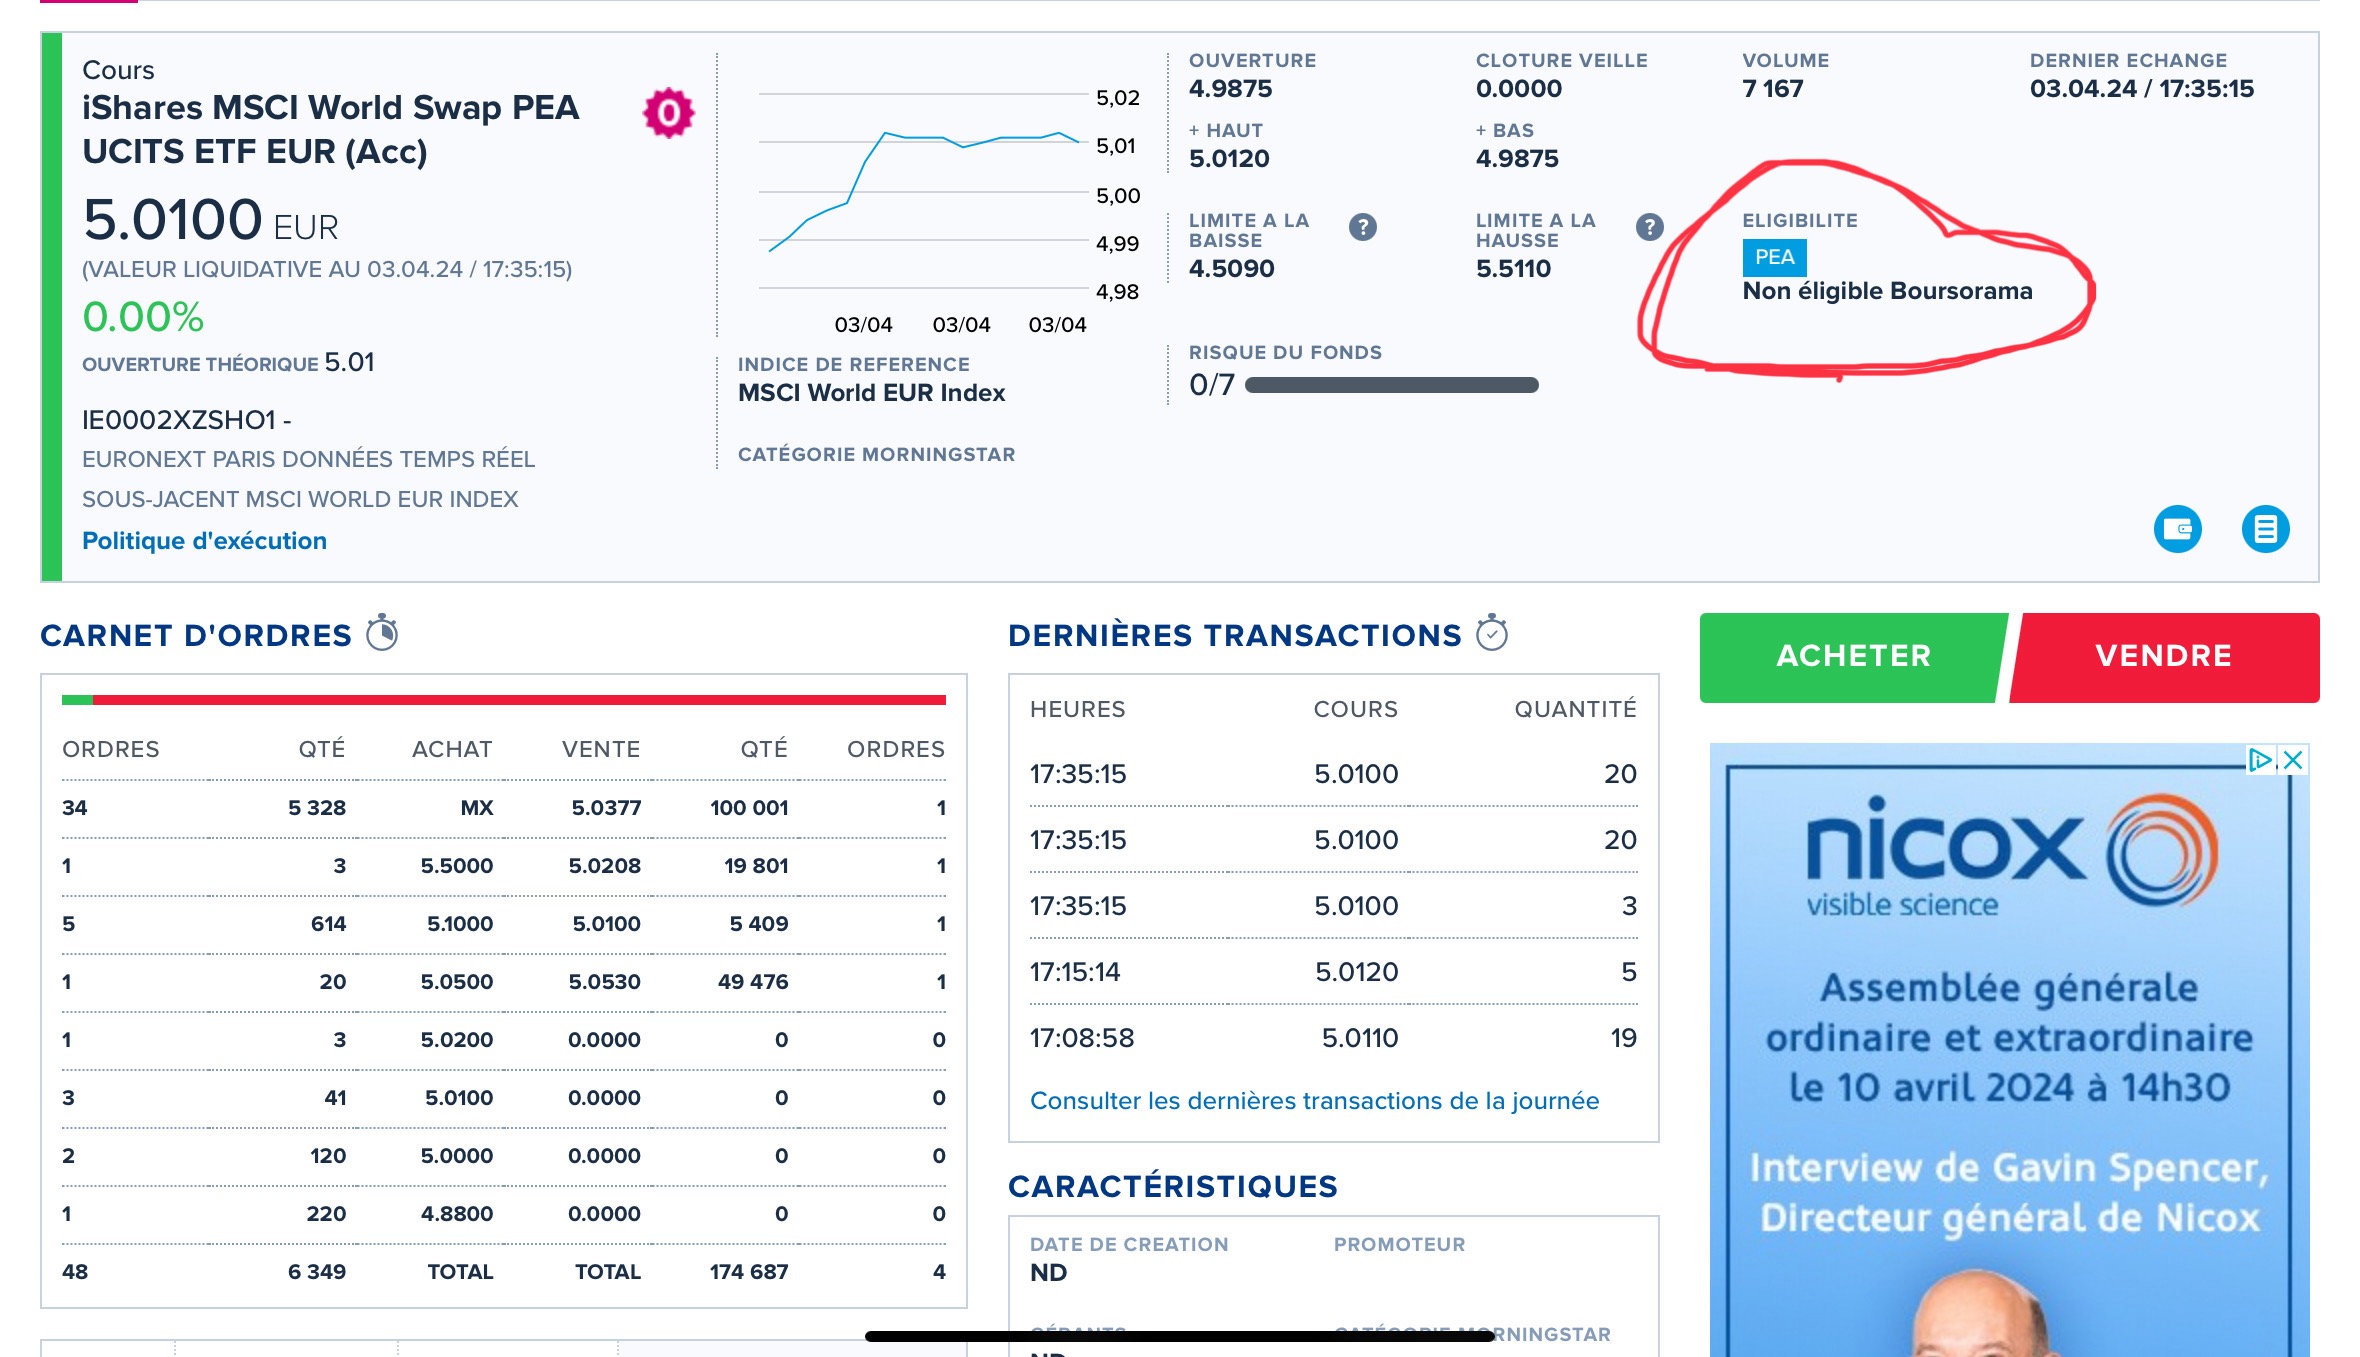Click the MSCI World EUR Index reference
The width and height of the screenshot is (2360, 1357).
pos(871,393)
